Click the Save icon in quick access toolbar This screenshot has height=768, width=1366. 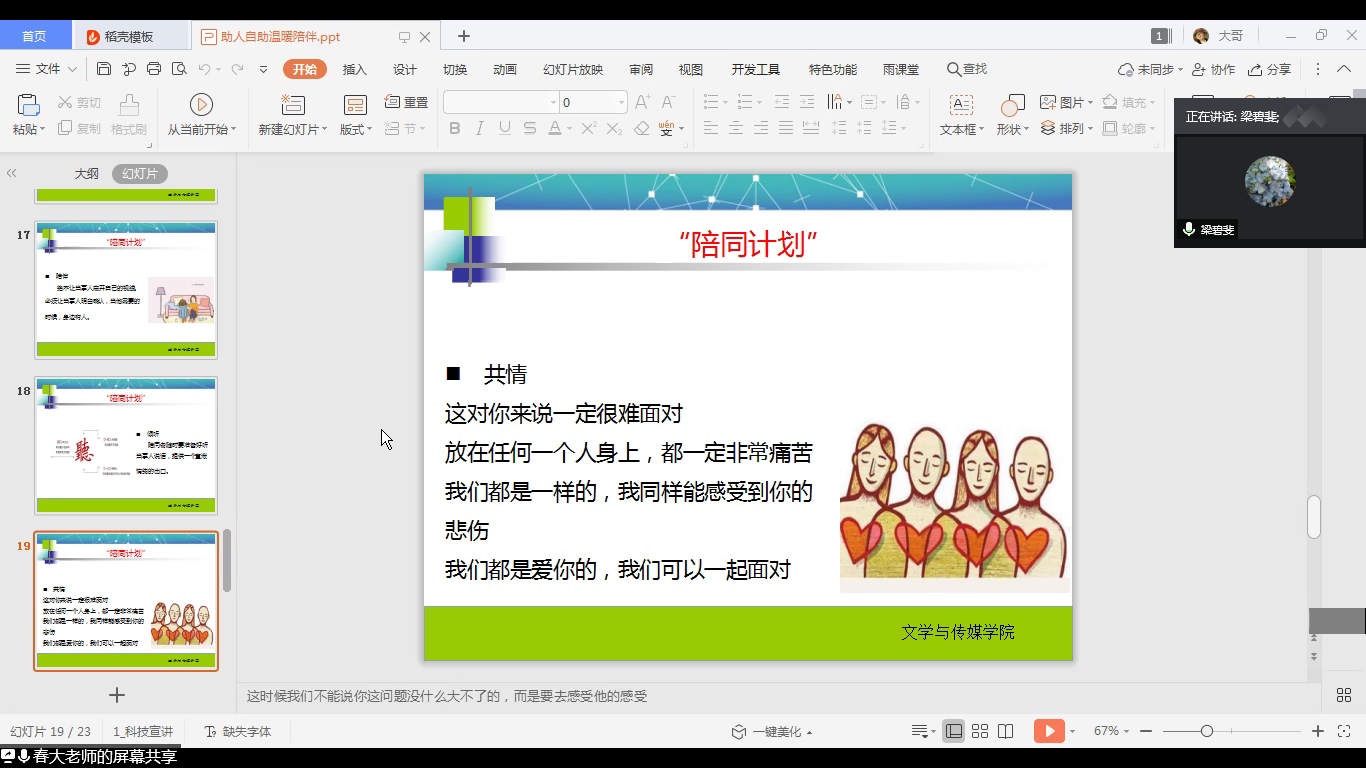(x=104, y=69)
